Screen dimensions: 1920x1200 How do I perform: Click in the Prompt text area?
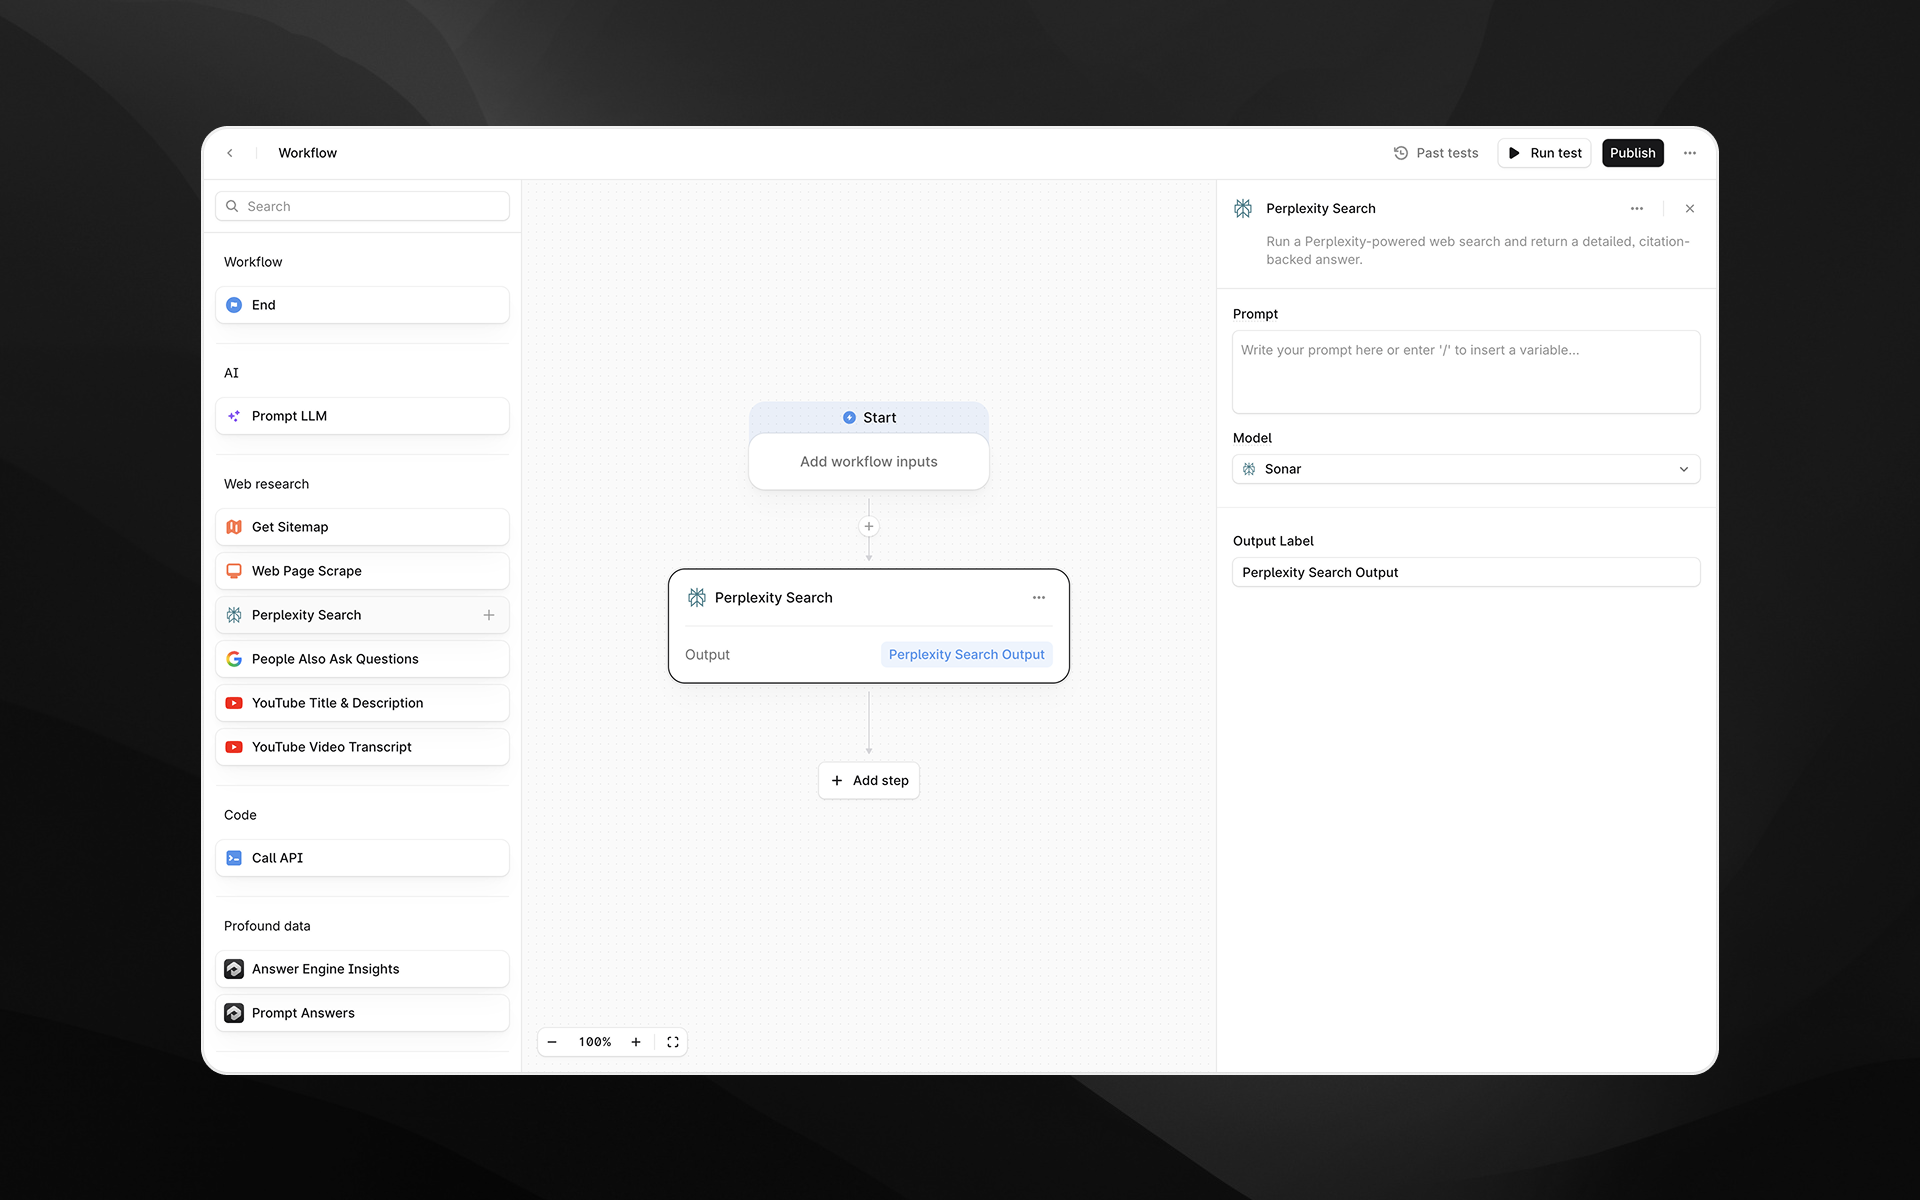pos(1466,372)
